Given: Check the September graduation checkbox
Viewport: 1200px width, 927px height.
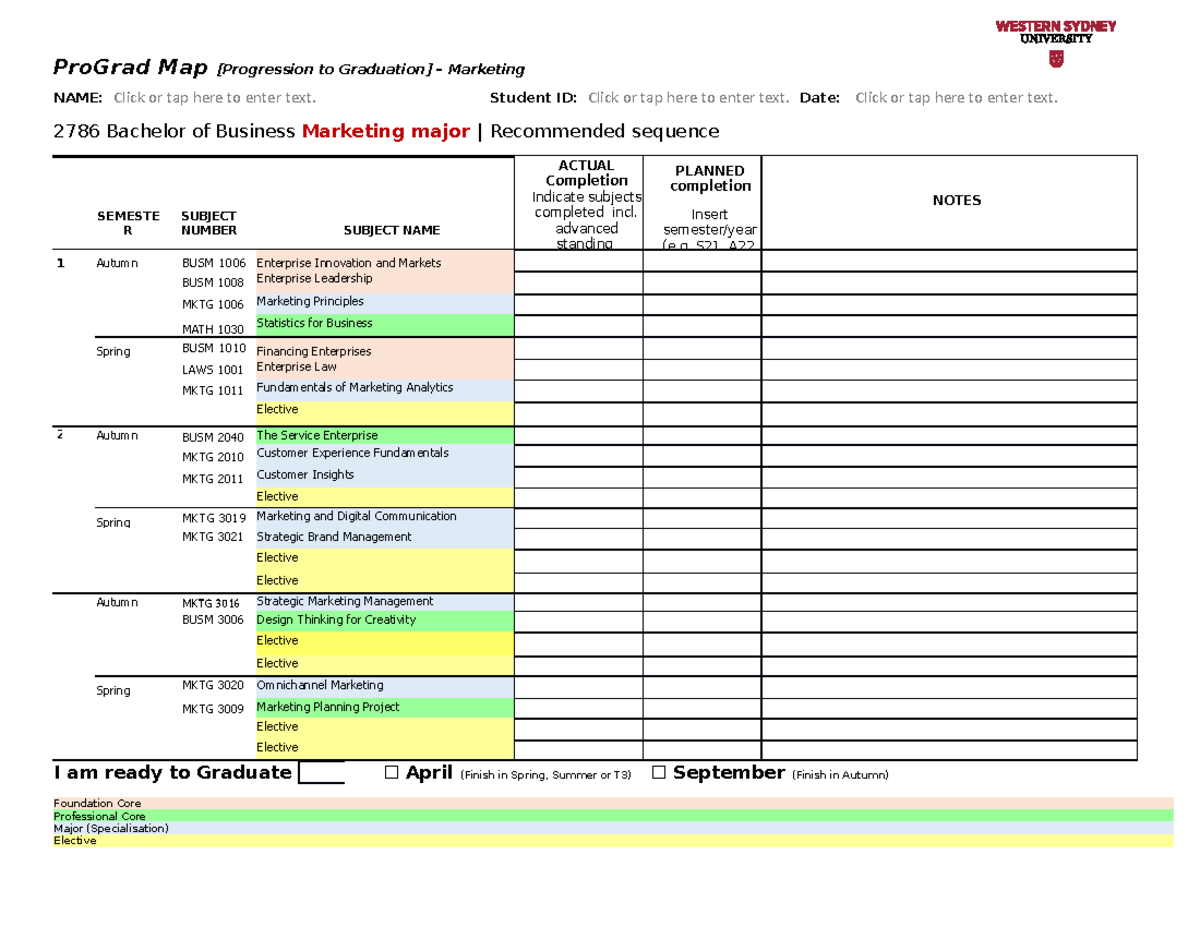Looking at the screenshot, I should 658,772.
